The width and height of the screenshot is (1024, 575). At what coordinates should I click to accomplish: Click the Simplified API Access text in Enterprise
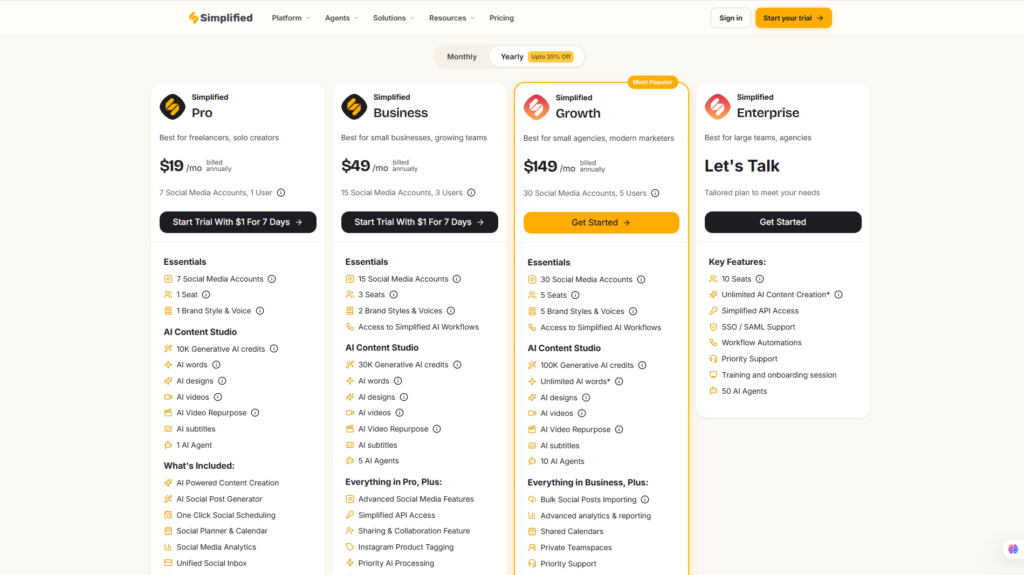click(x=760, y=311)
